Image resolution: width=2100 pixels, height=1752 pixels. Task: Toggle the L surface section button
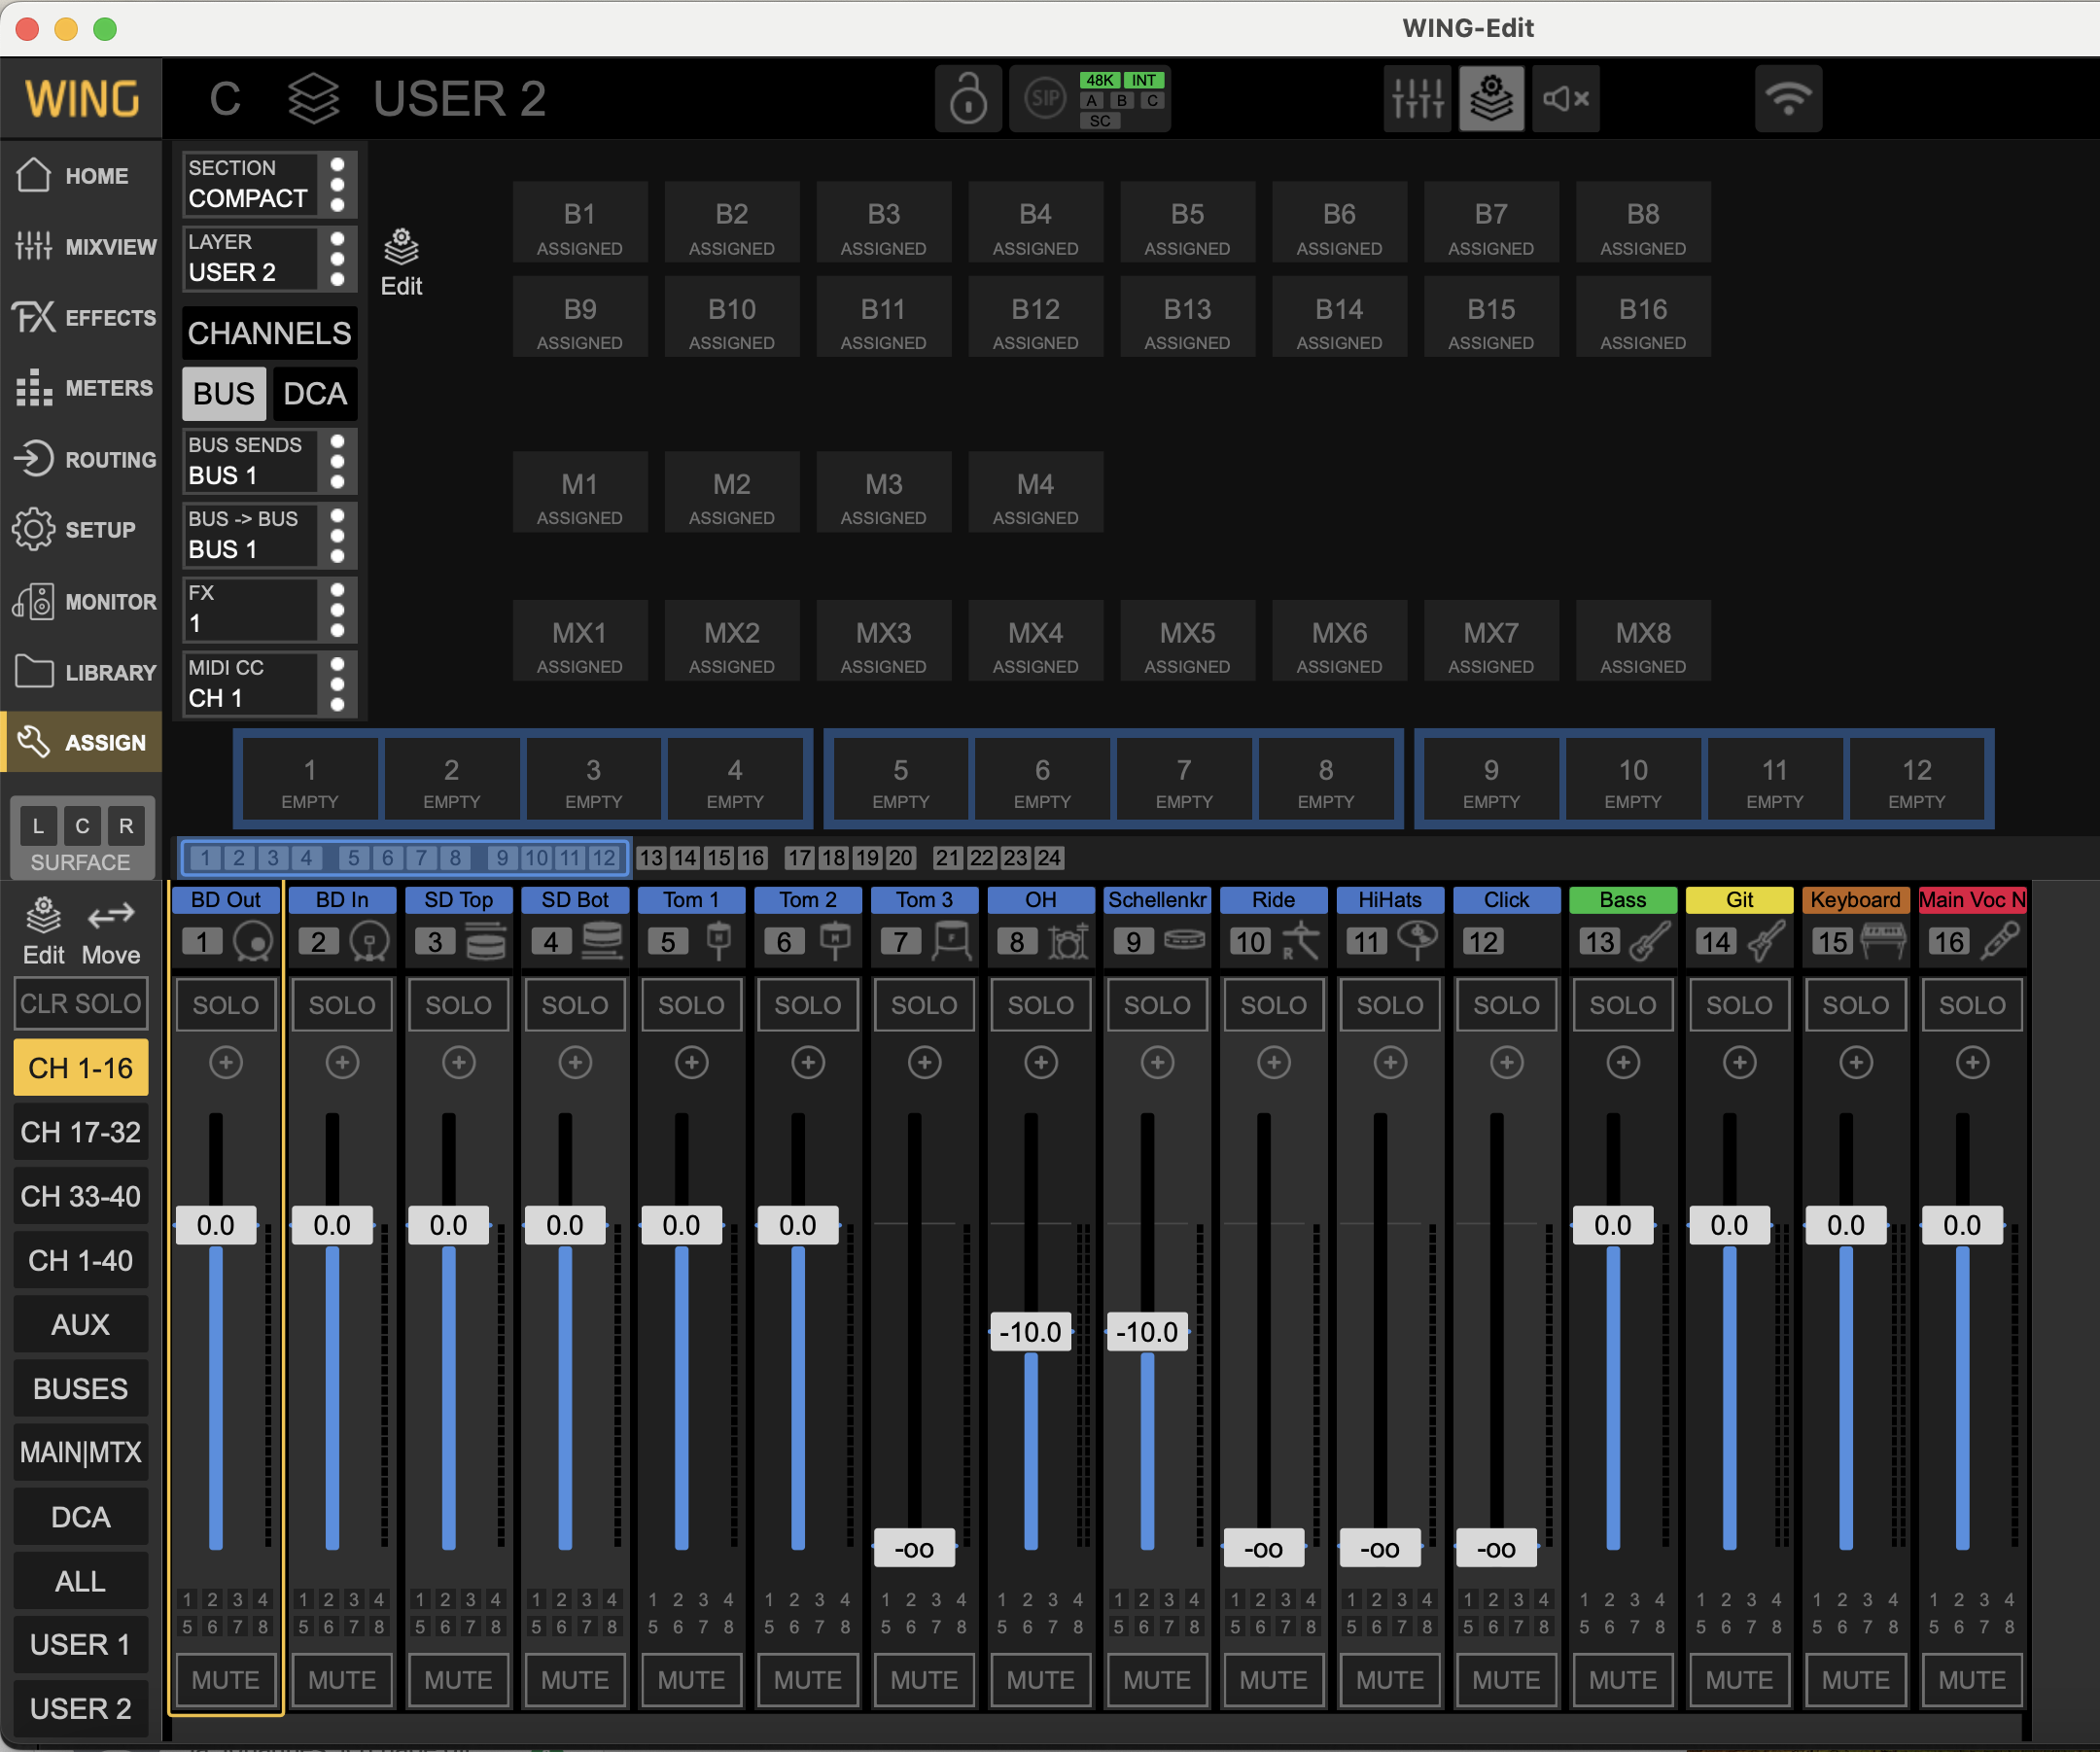38,825
